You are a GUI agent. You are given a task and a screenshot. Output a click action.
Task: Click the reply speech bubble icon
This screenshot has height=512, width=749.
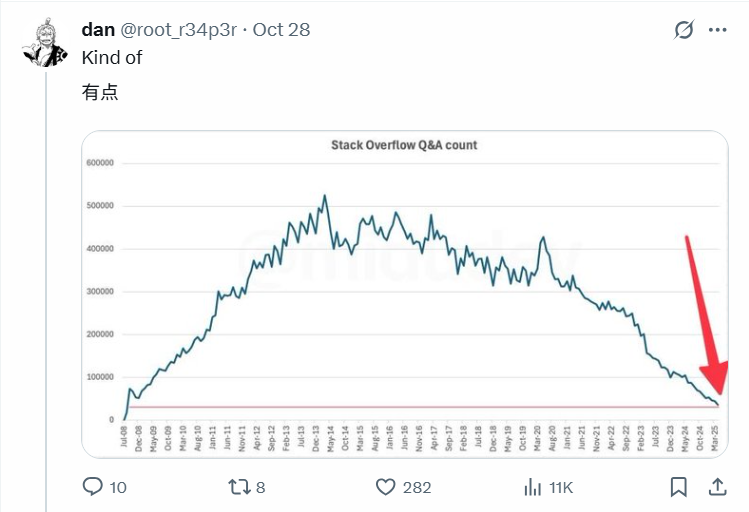click(x=92, y=487)
